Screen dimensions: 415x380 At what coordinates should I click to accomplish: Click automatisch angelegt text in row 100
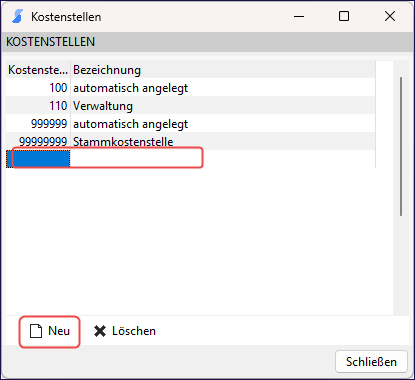[x=130, y=88]
